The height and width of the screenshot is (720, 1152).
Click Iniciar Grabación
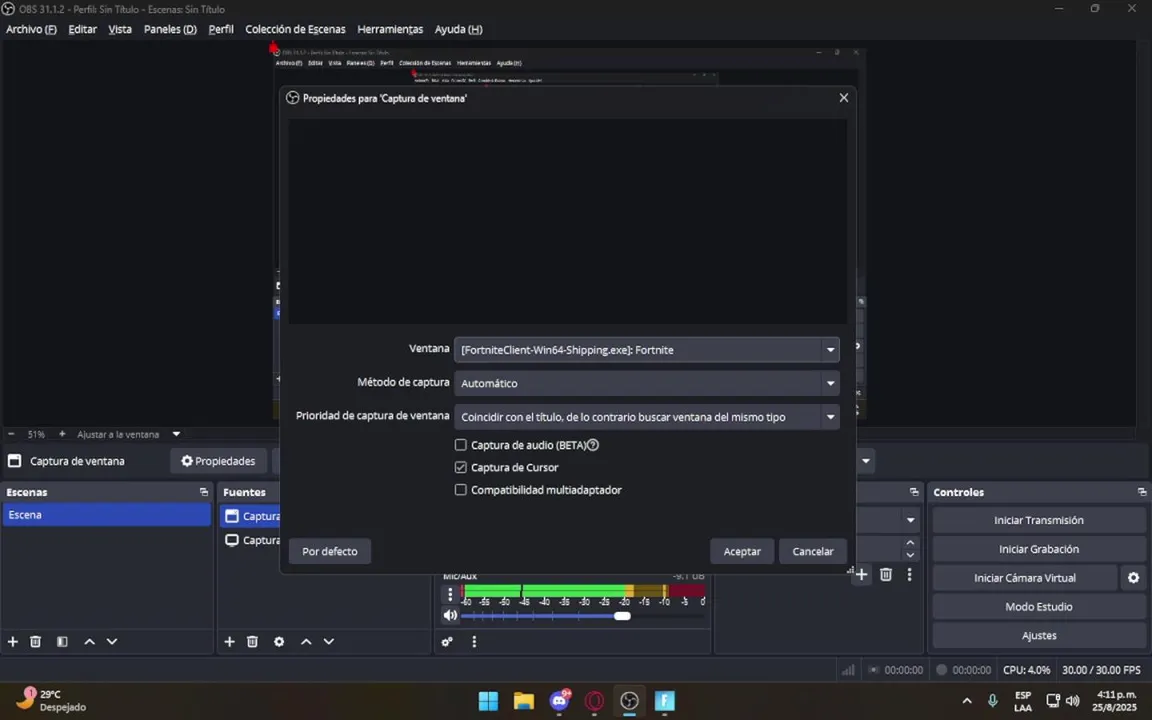click(1039, 549)
